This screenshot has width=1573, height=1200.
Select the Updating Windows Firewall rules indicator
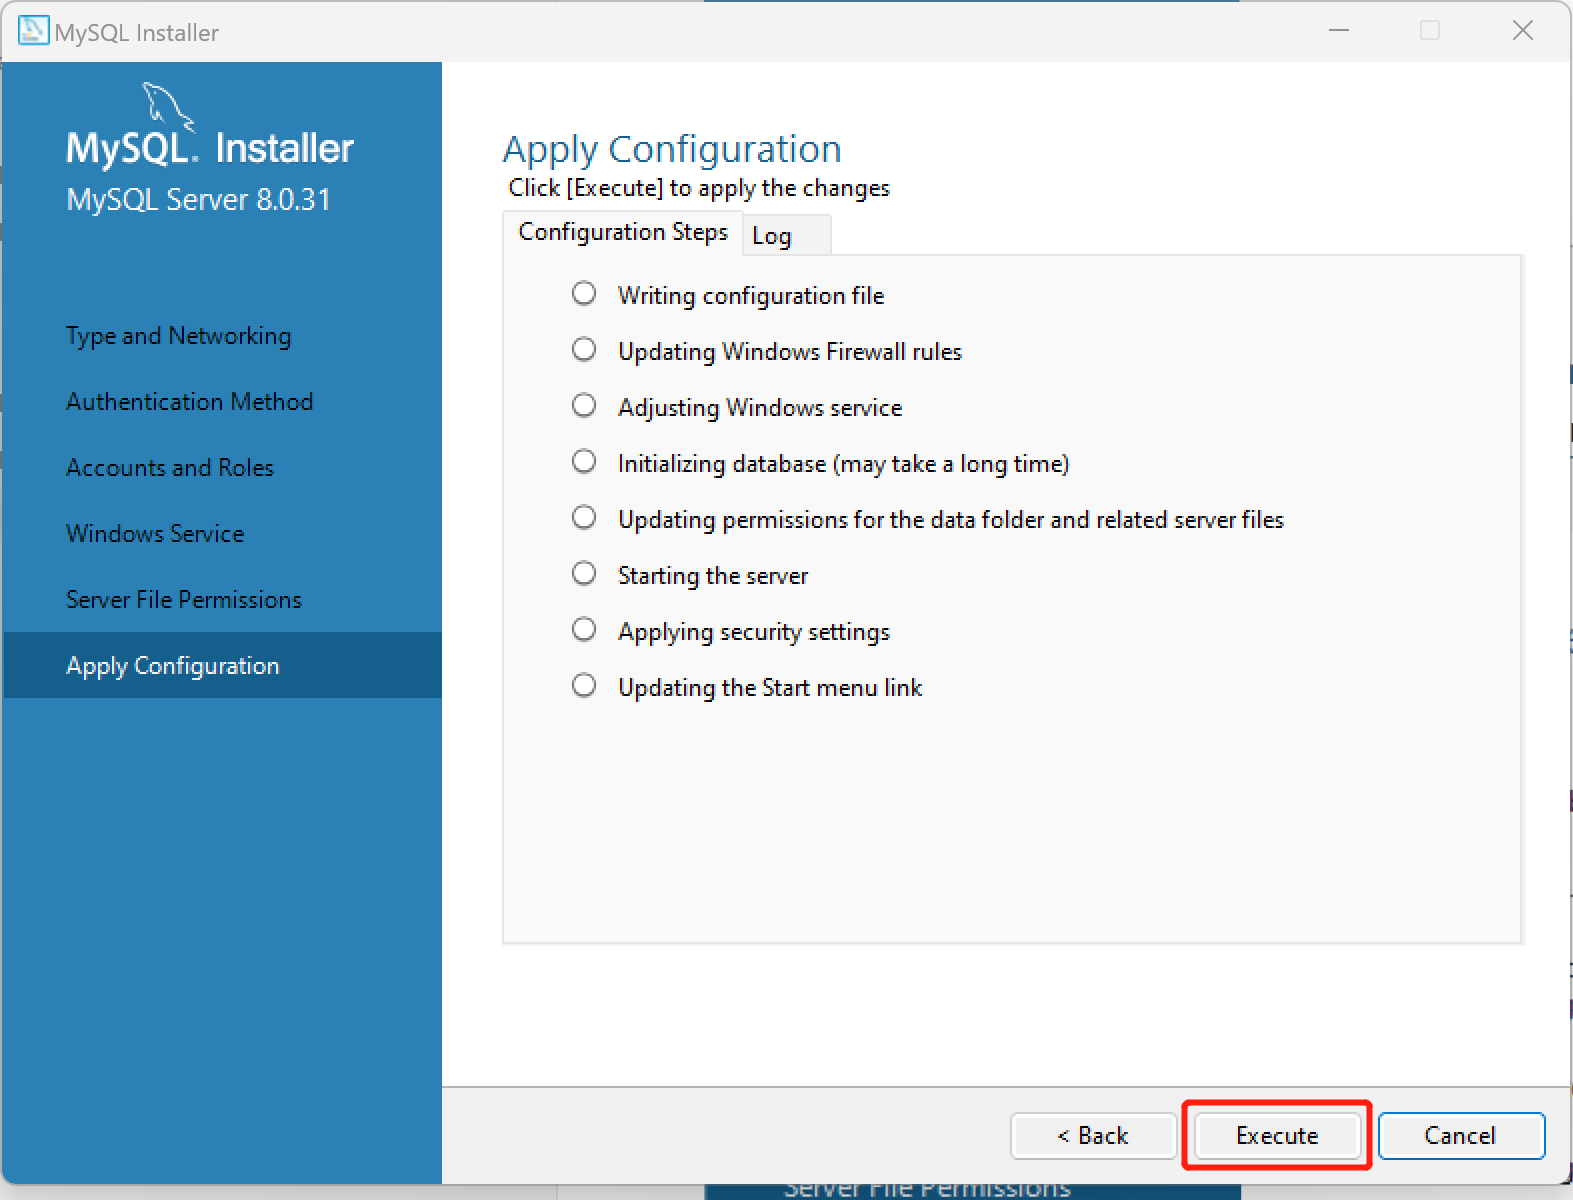[584, 349]
